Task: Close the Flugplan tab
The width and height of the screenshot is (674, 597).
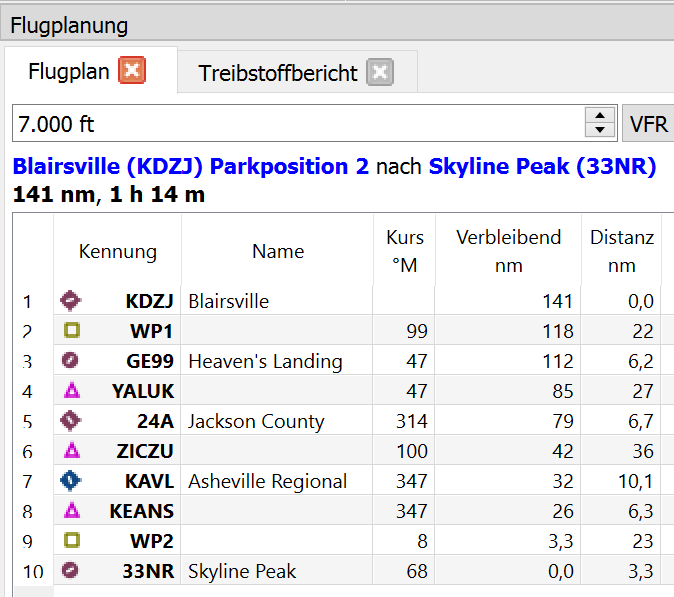Action: pos(132,70)
